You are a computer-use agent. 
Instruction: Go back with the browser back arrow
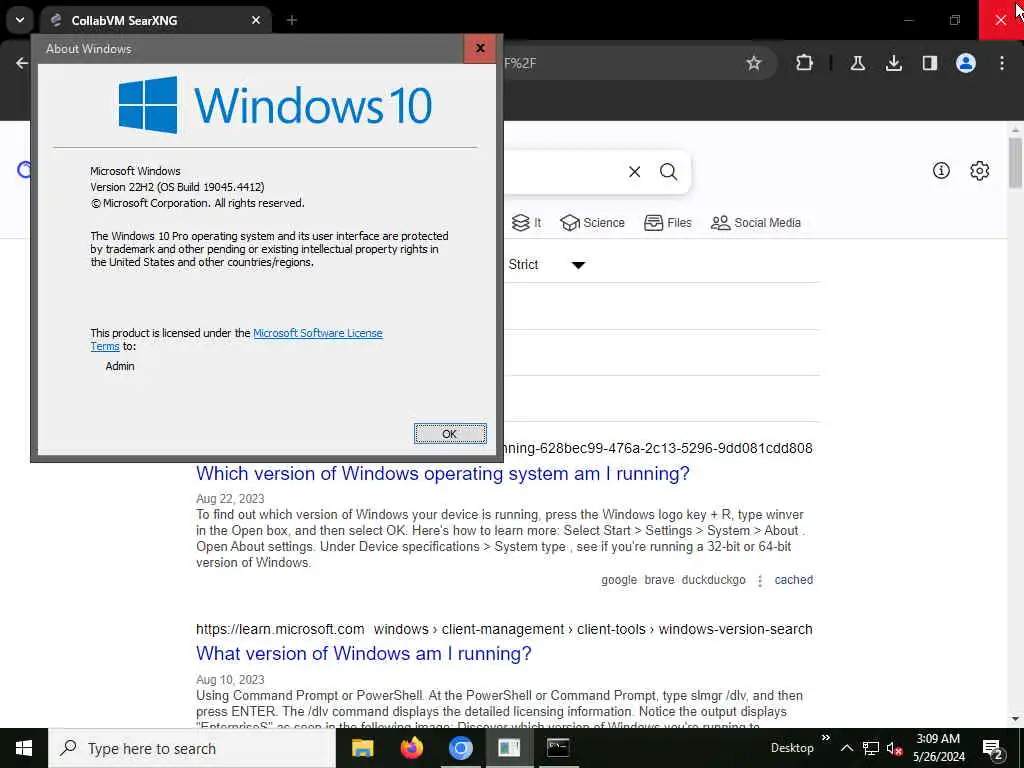(22, 63)
